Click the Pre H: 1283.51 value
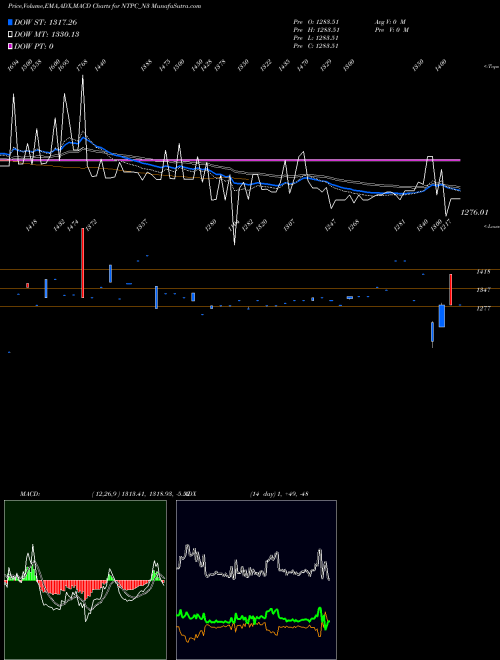The height and width of the screenshot is (660, 500). coord(316,30)
